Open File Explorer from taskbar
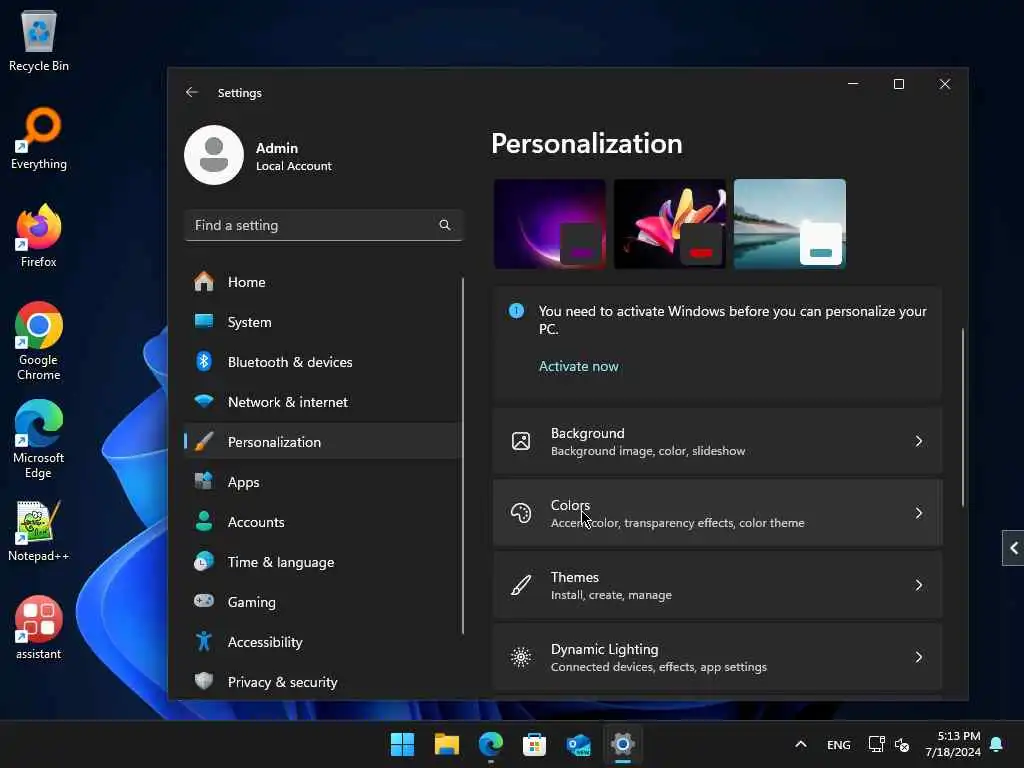Viewport: 1024px width, 768px height. (447, 744)
